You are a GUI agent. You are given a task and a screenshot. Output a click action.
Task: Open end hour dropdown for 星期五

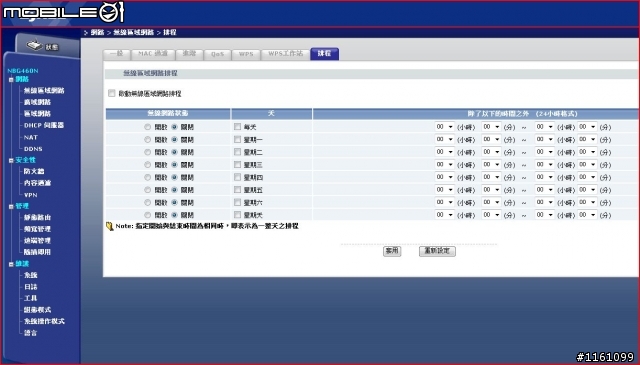(544, 190)
